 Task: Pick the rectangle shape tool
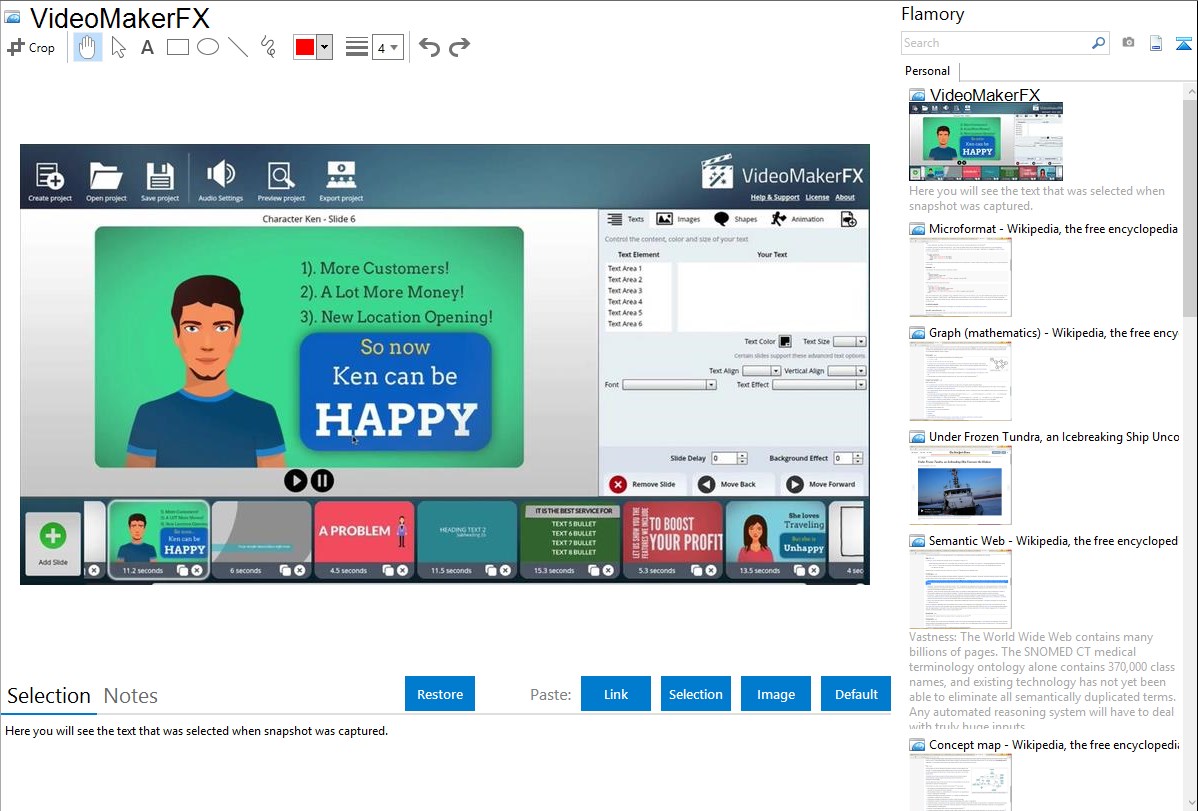tap(177, 47)
